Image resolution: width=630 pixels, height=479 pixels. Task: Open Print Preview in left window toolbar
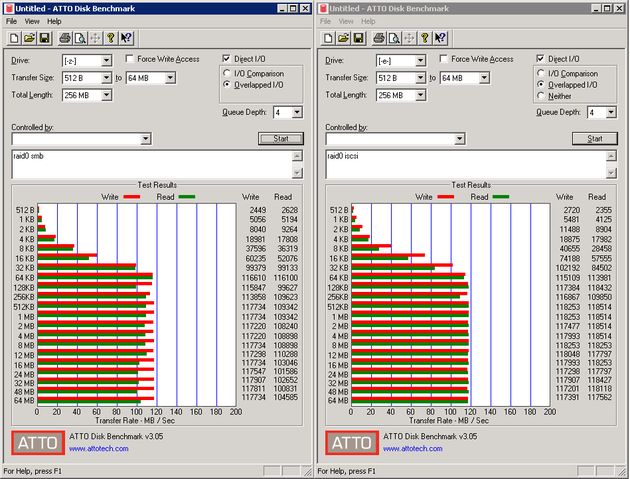(x=80, y=38)
